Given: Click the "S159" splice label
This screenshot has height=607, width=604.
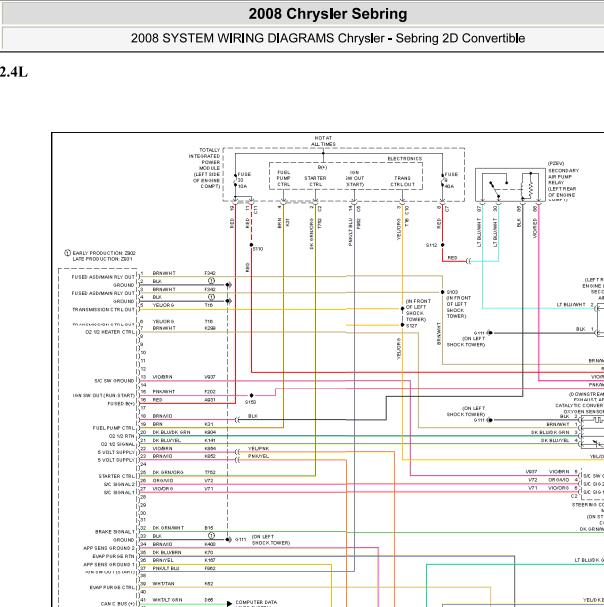Looking at the screenshot, I should coord(251,402).
